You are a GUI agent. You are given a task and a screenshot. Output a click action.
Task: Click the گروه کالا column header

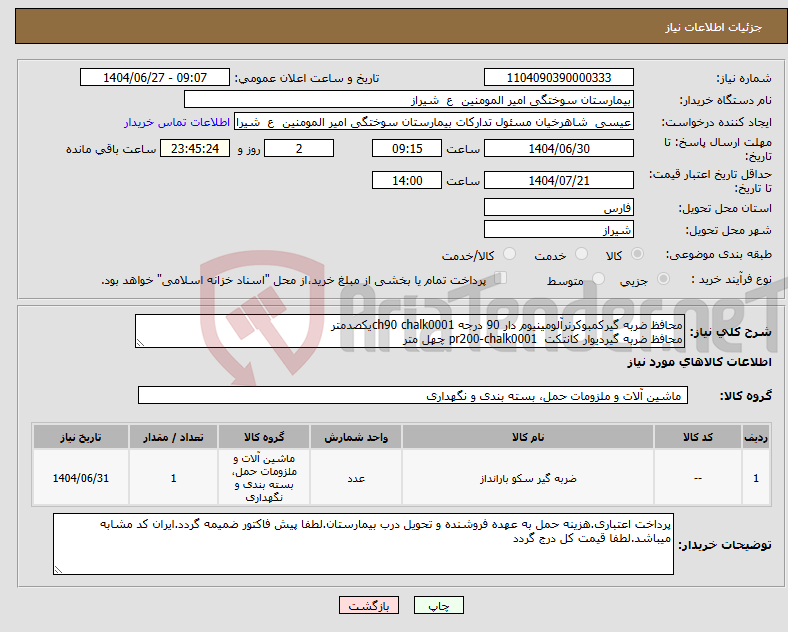click(264, 437)
